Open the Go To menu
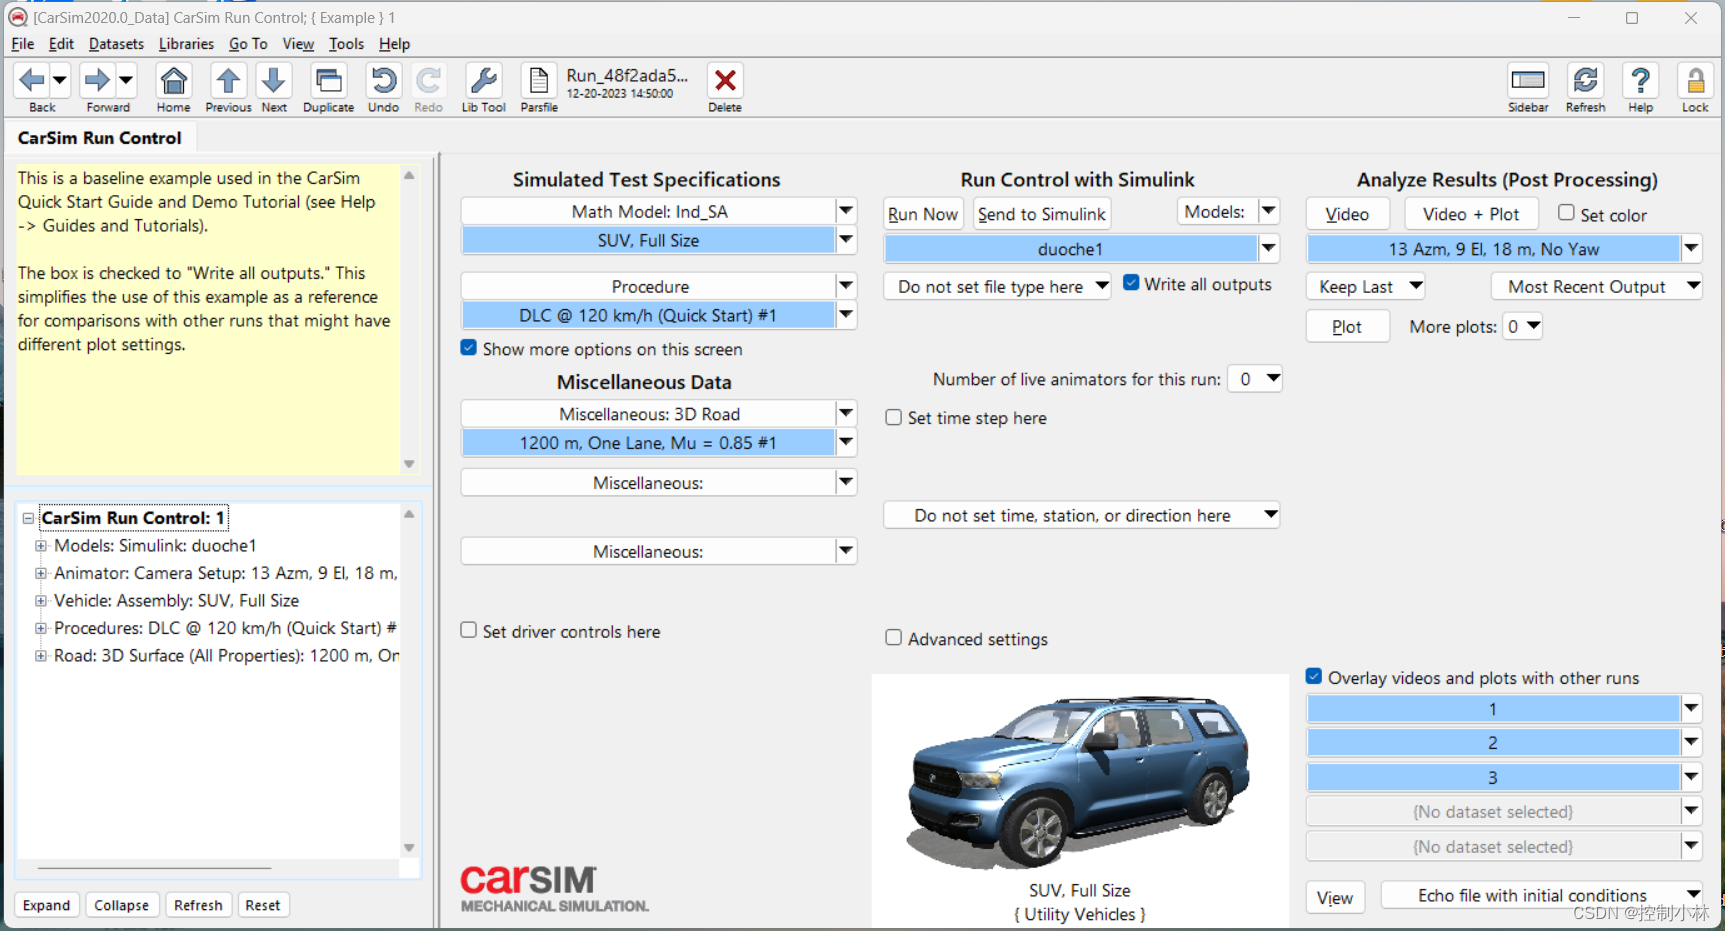The width and height of the screenshot is (1725, 931). pyautogui.click(x=248, y=44)
